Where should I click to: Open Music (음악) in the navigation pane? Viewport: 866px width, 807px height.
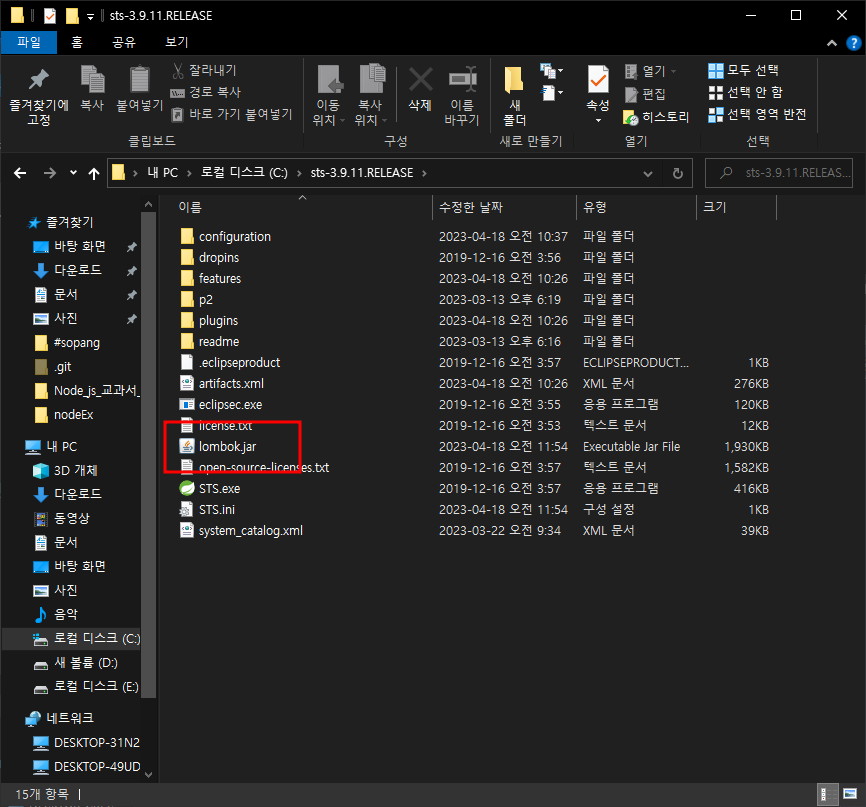coord(66,614)
